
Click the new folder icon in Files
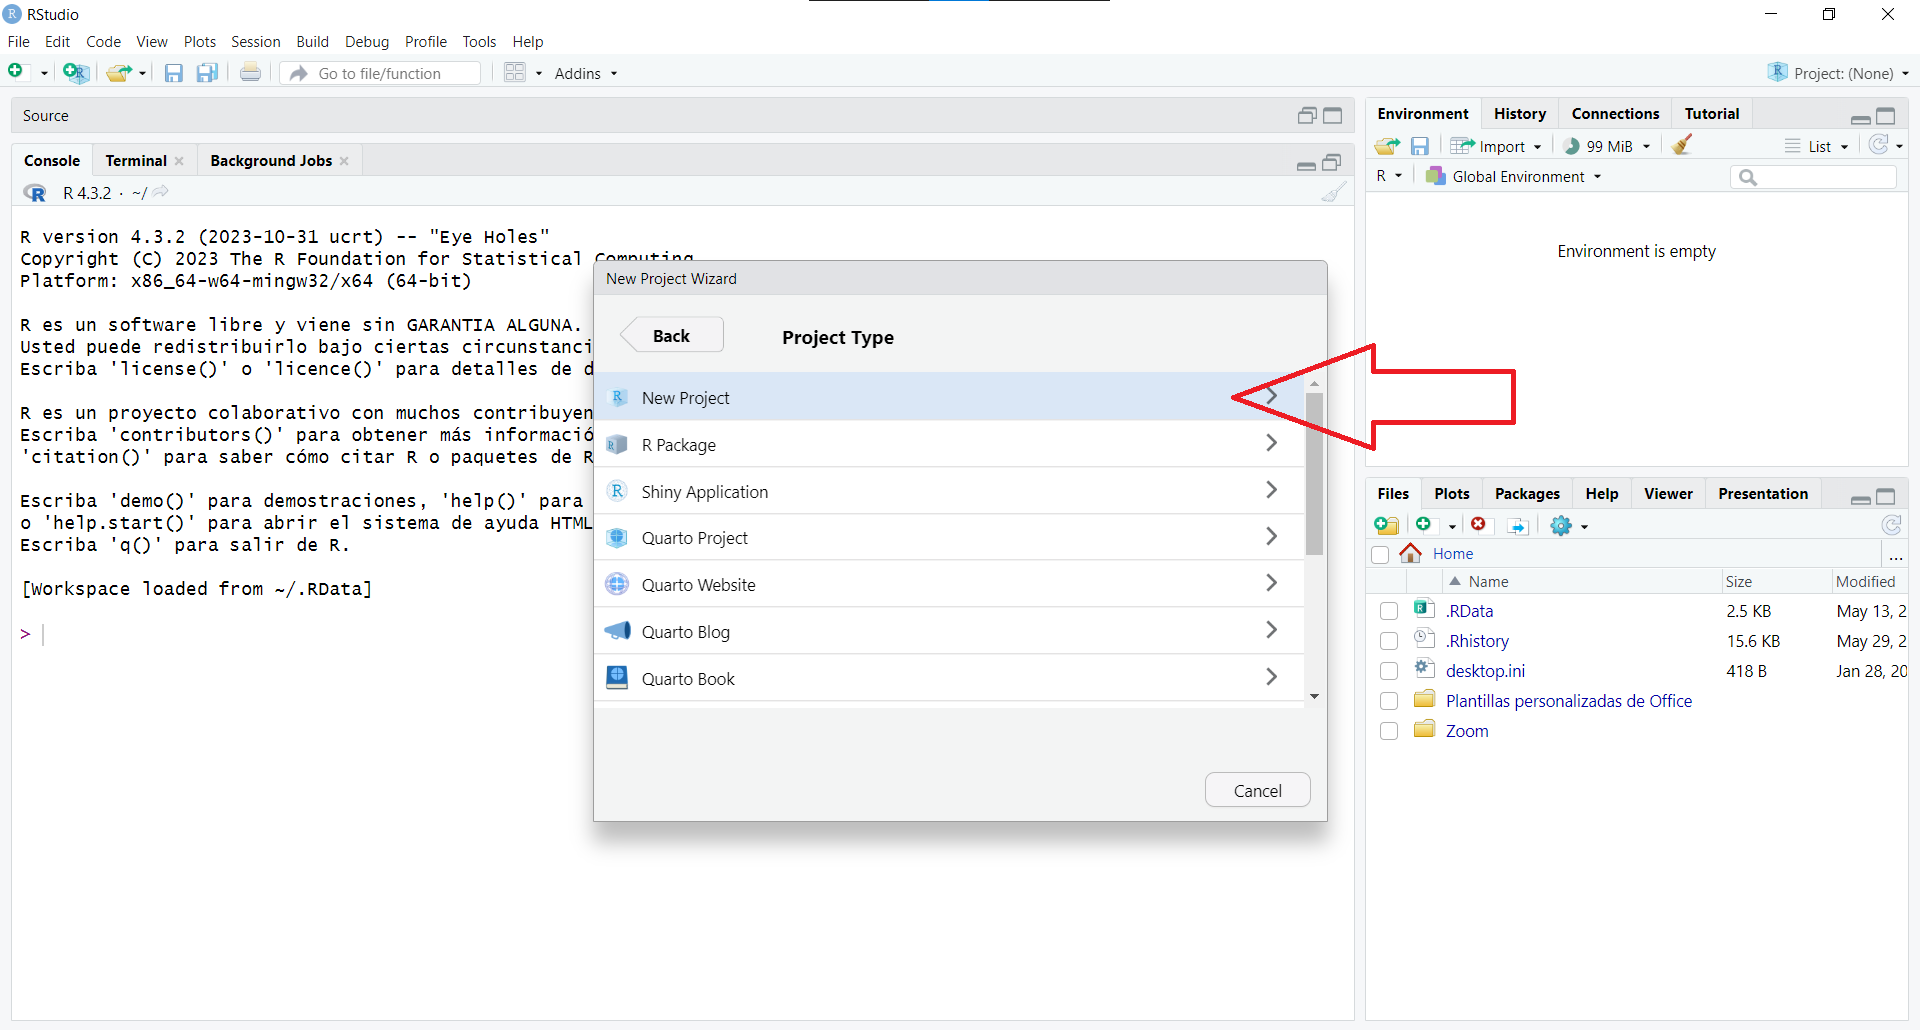[x=1386, y=525]
